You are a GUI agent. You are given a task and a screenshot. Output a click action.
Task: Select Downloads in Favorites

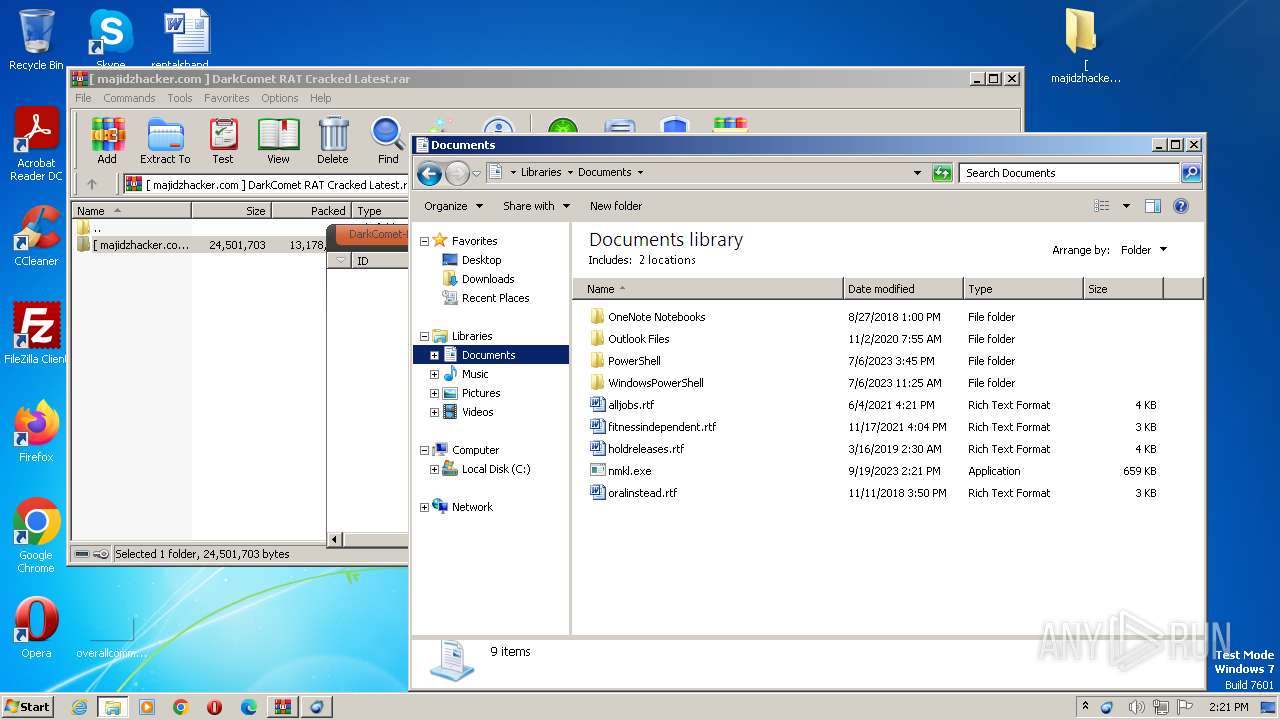pyautogui.click(x=478, y=279)
